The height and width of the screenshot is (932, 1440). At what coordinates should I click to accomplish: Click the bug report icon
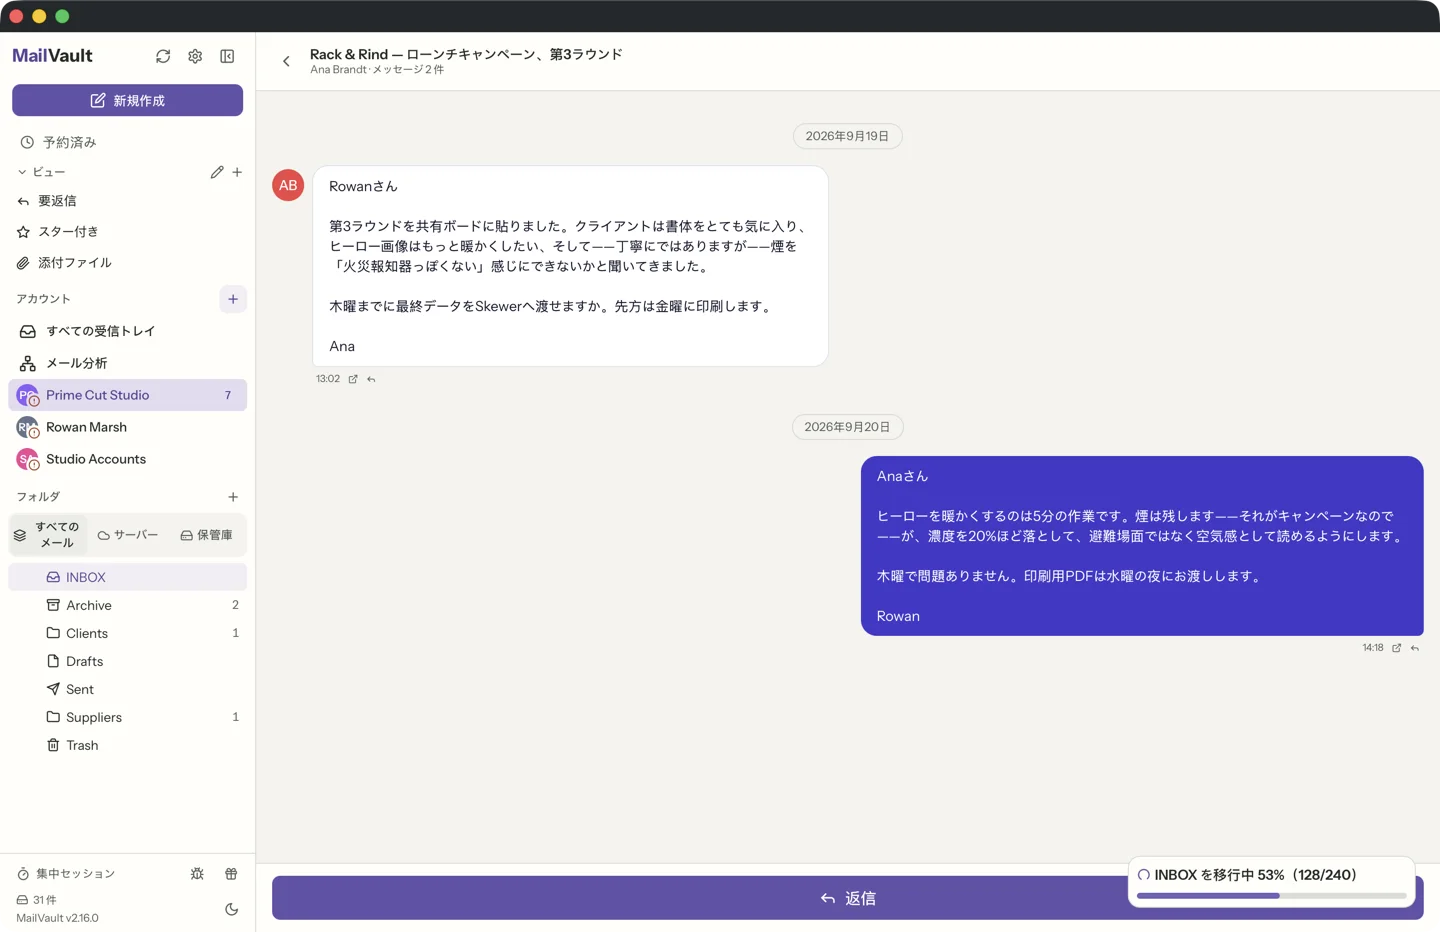click(x=197, y=874)
